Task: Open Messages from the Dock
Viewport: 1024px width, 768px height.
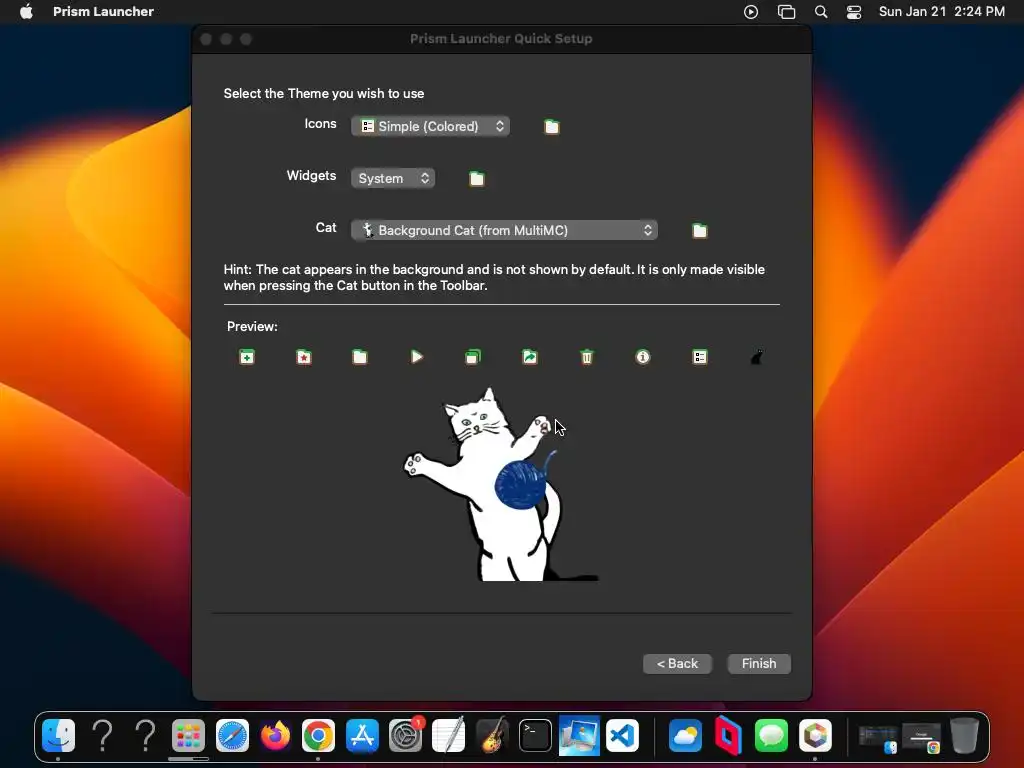Action: coord(771,736)
